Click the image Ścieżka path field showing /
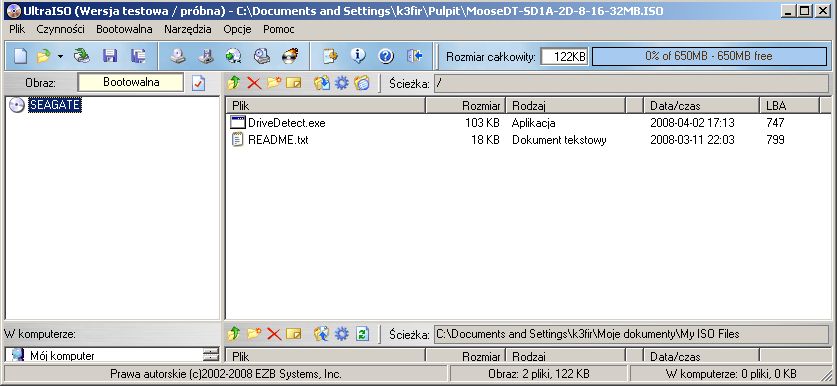Screen dimensions: 837x386 [631, 83]
